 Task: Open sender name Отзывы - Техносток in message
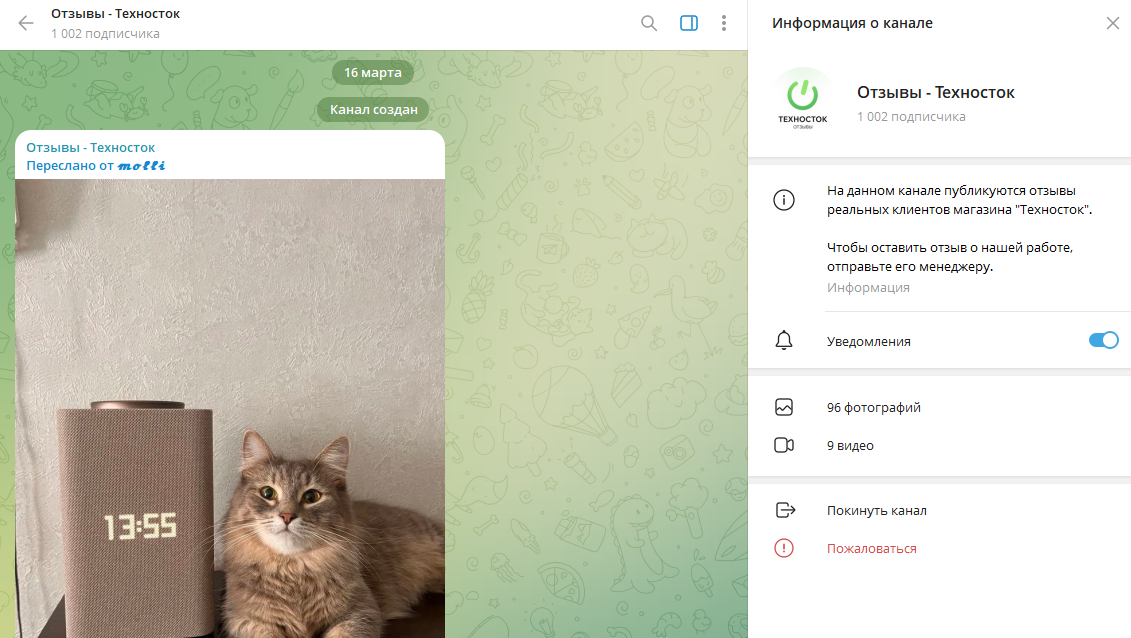pyautogui.click(x=91, y=148)
